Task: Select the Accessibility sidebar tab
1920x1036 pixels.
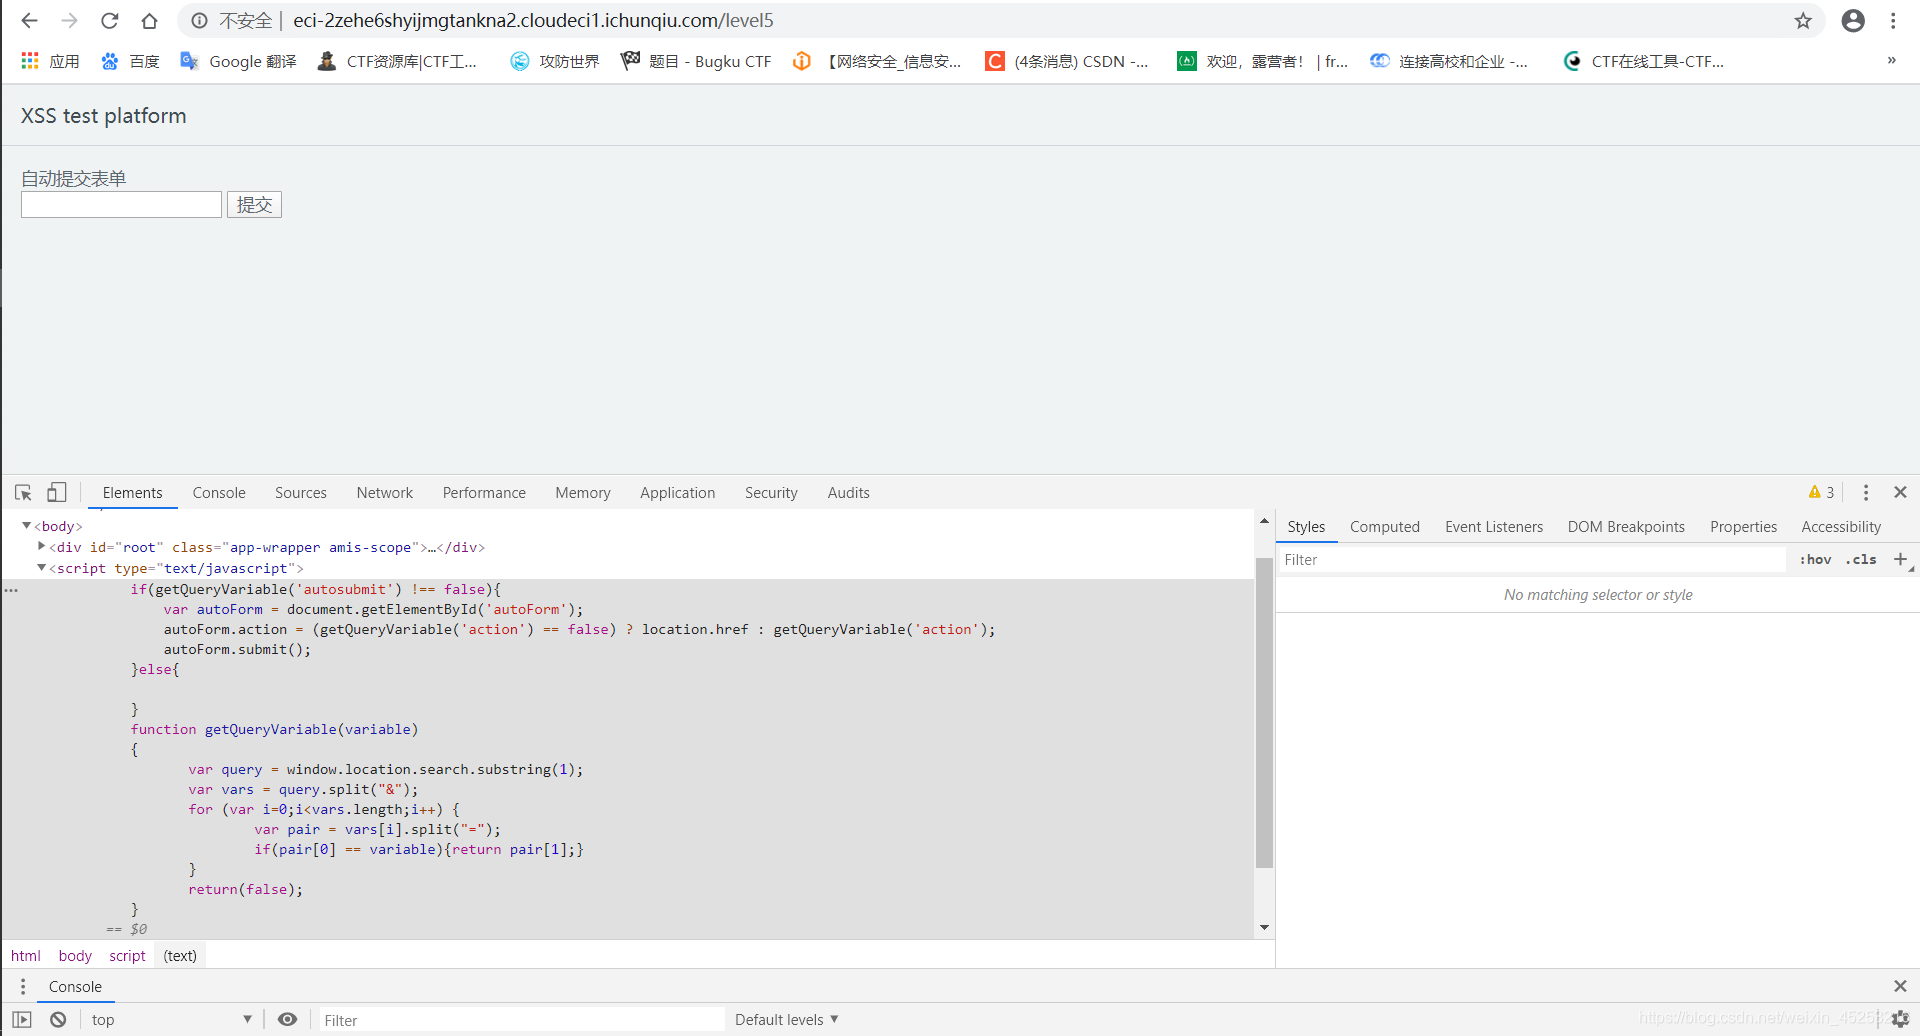Action: pos(1841,527)
